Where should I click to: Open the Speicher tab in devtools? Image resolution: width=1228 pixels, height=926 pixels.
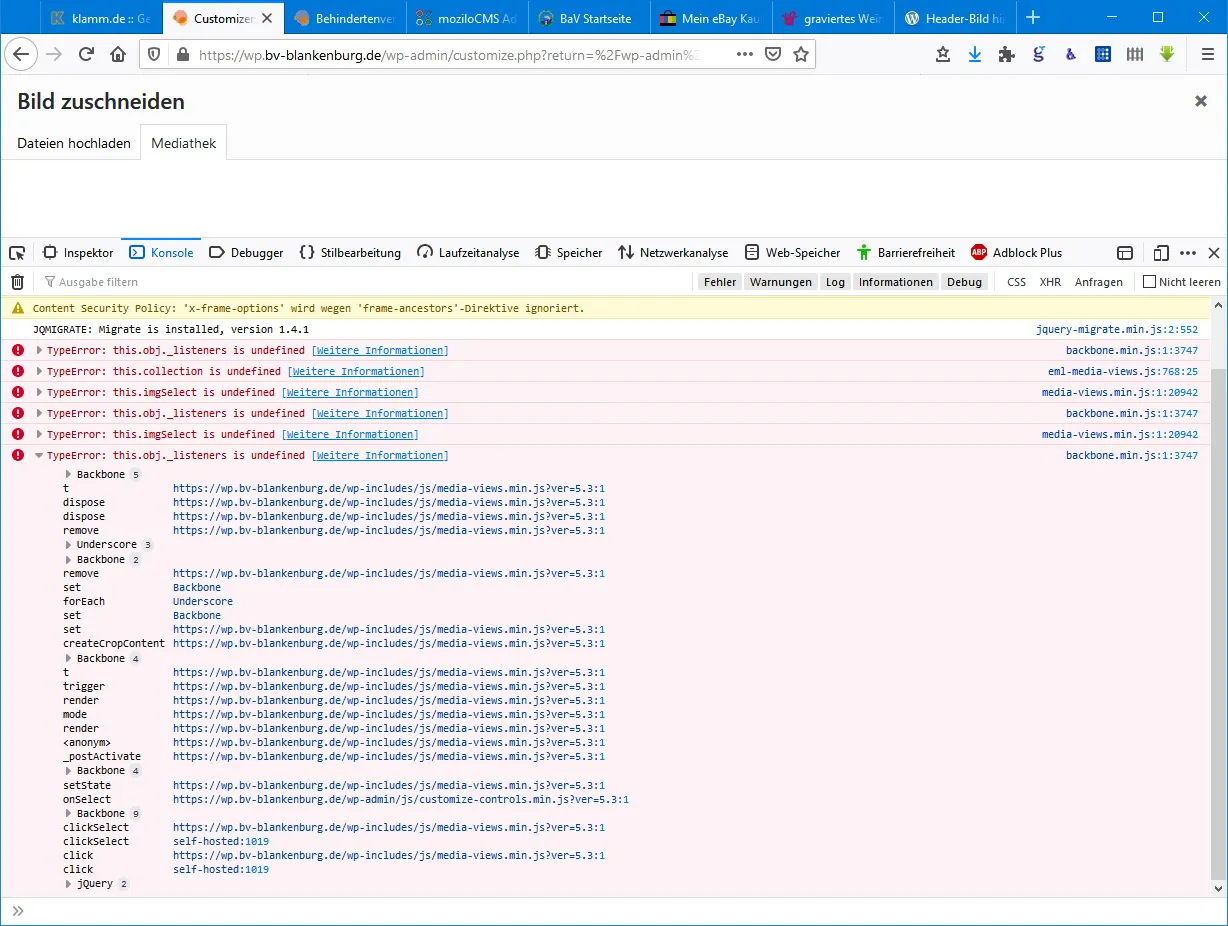pyautogui.click(x=569, y=253)
